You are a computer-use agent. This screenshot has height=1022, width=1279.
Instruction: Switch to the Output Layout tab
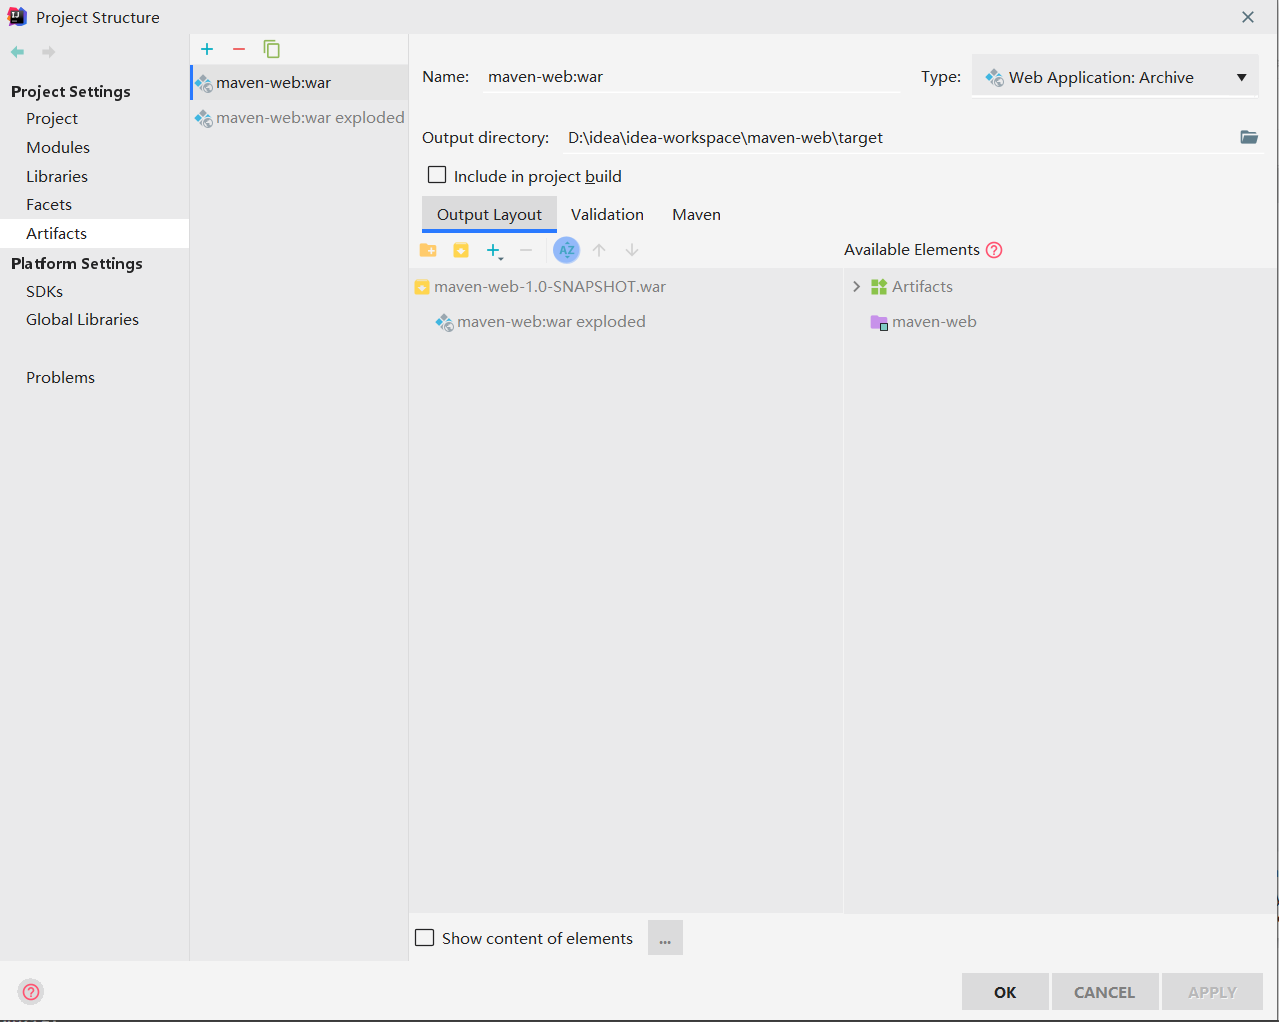coord(489,214)
